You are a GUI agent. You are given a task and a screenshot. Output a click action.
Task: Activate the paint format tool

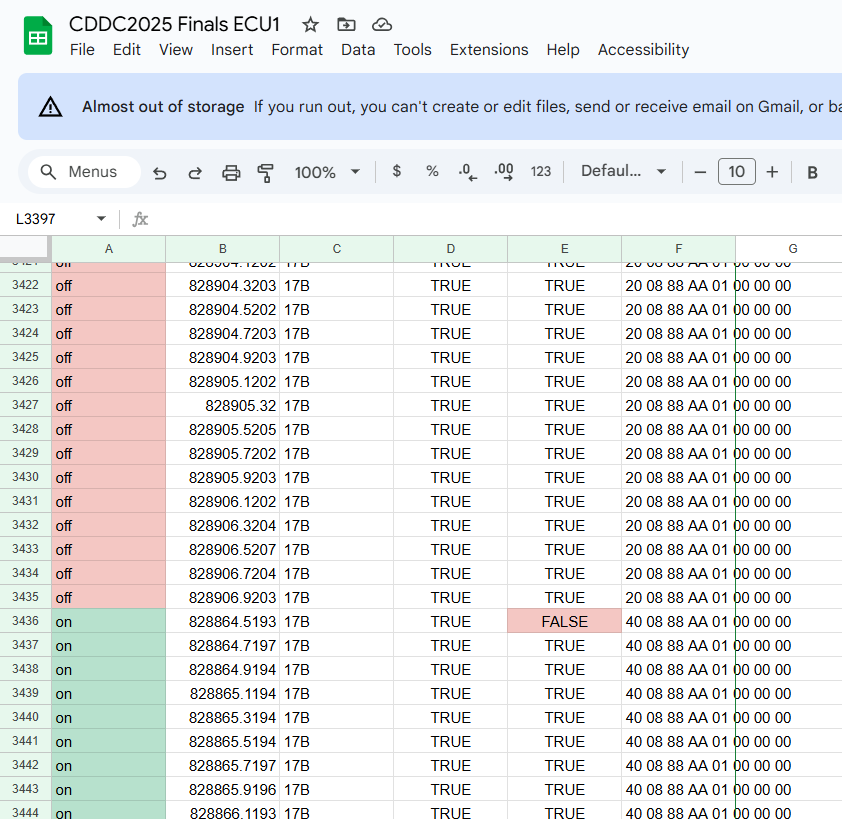(x=266, y=172)
